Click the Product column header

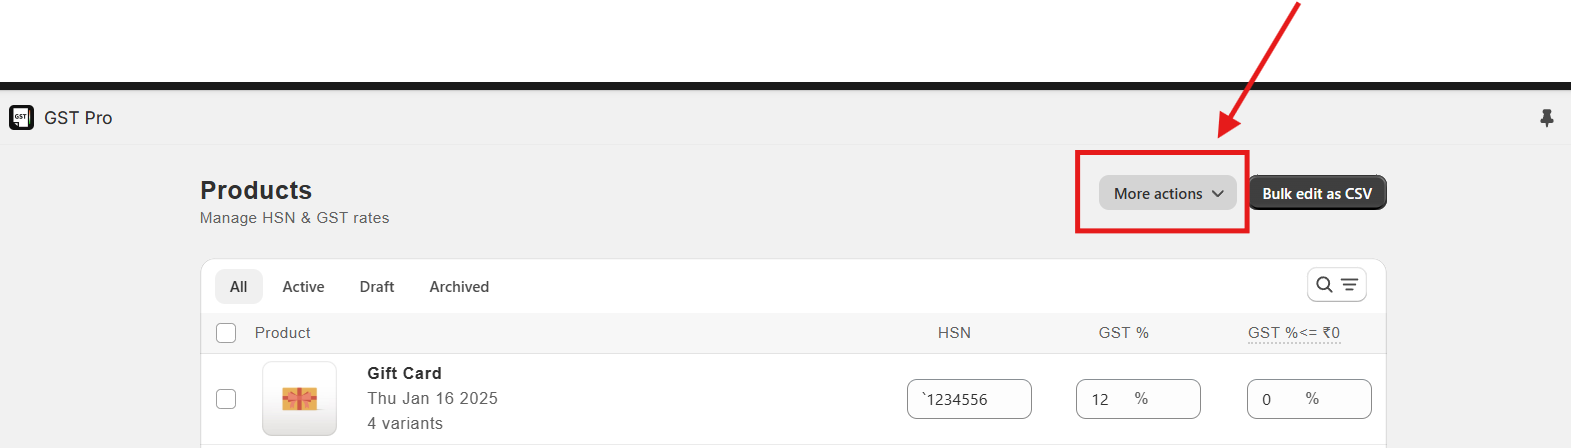[282, 333]
